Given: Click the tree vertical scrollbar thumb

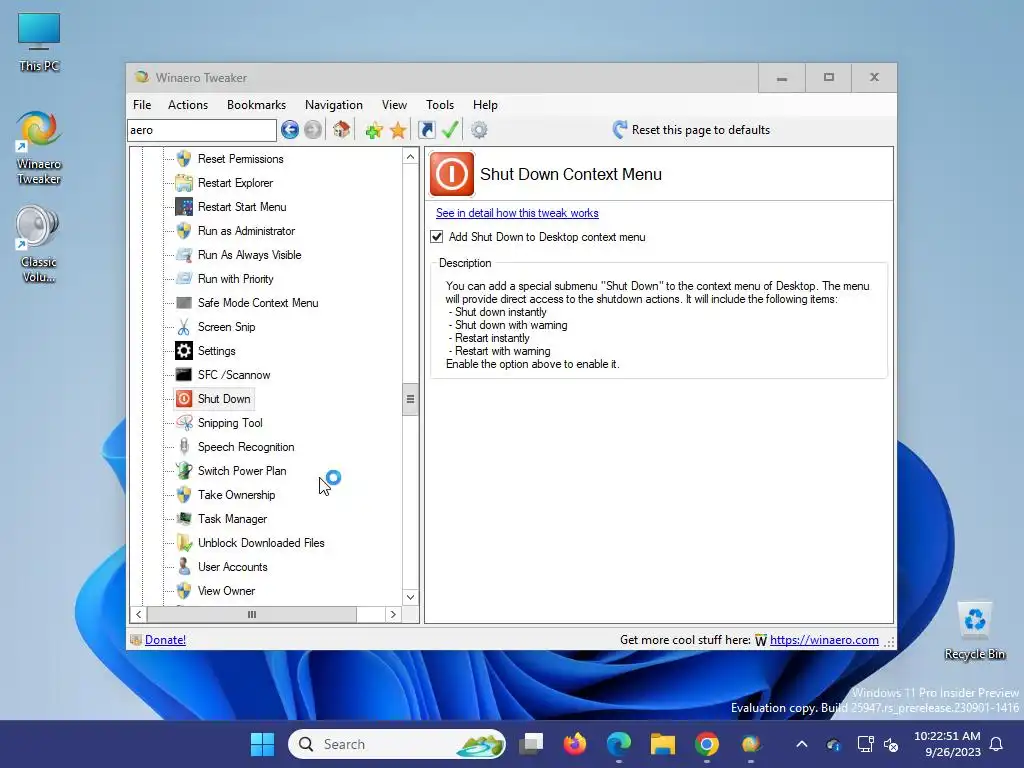Looking at the screenshot, I should pos(410,399).
